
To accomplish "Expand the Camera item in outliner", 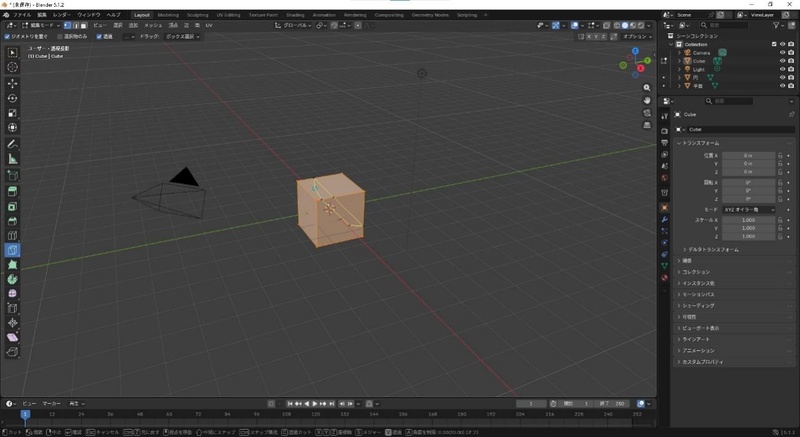I will point(679,53).
